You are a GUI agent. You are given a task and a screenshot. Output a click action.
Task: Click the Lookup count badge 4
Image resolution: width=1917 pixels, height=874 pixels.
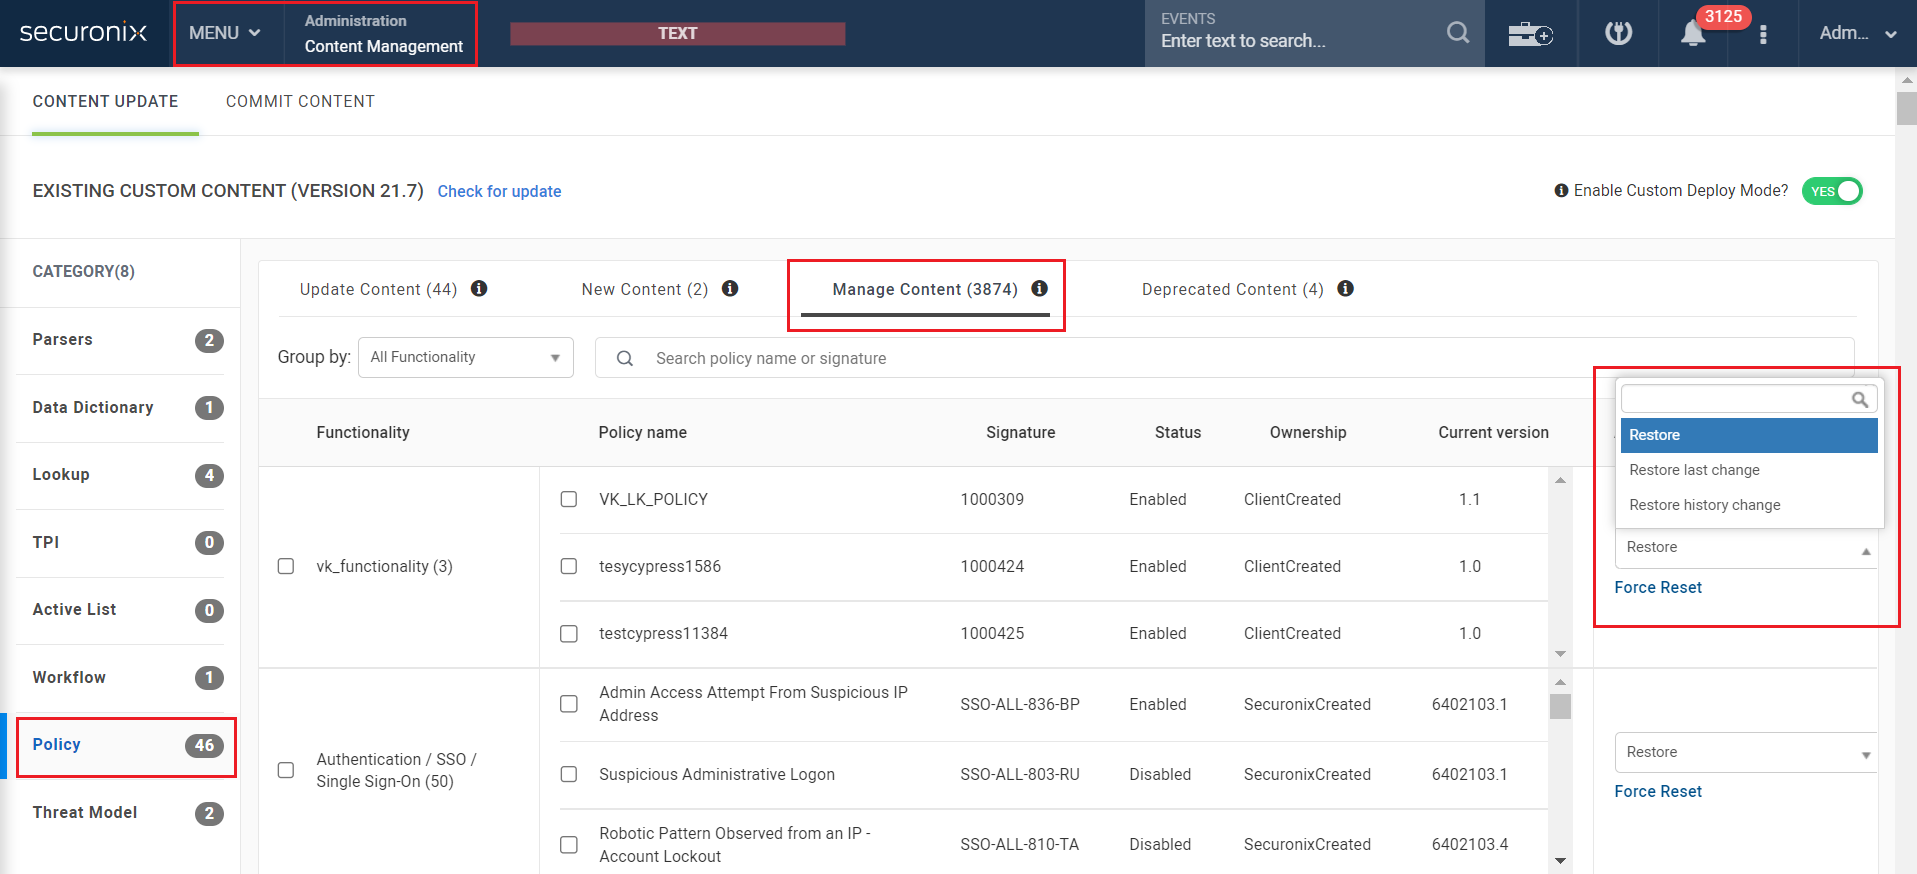click(x=209, y=475)
